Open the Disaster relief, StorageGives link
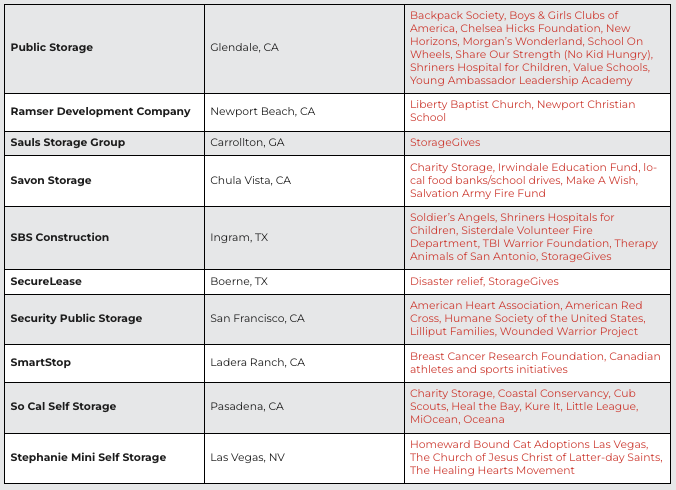 point(484,281)
